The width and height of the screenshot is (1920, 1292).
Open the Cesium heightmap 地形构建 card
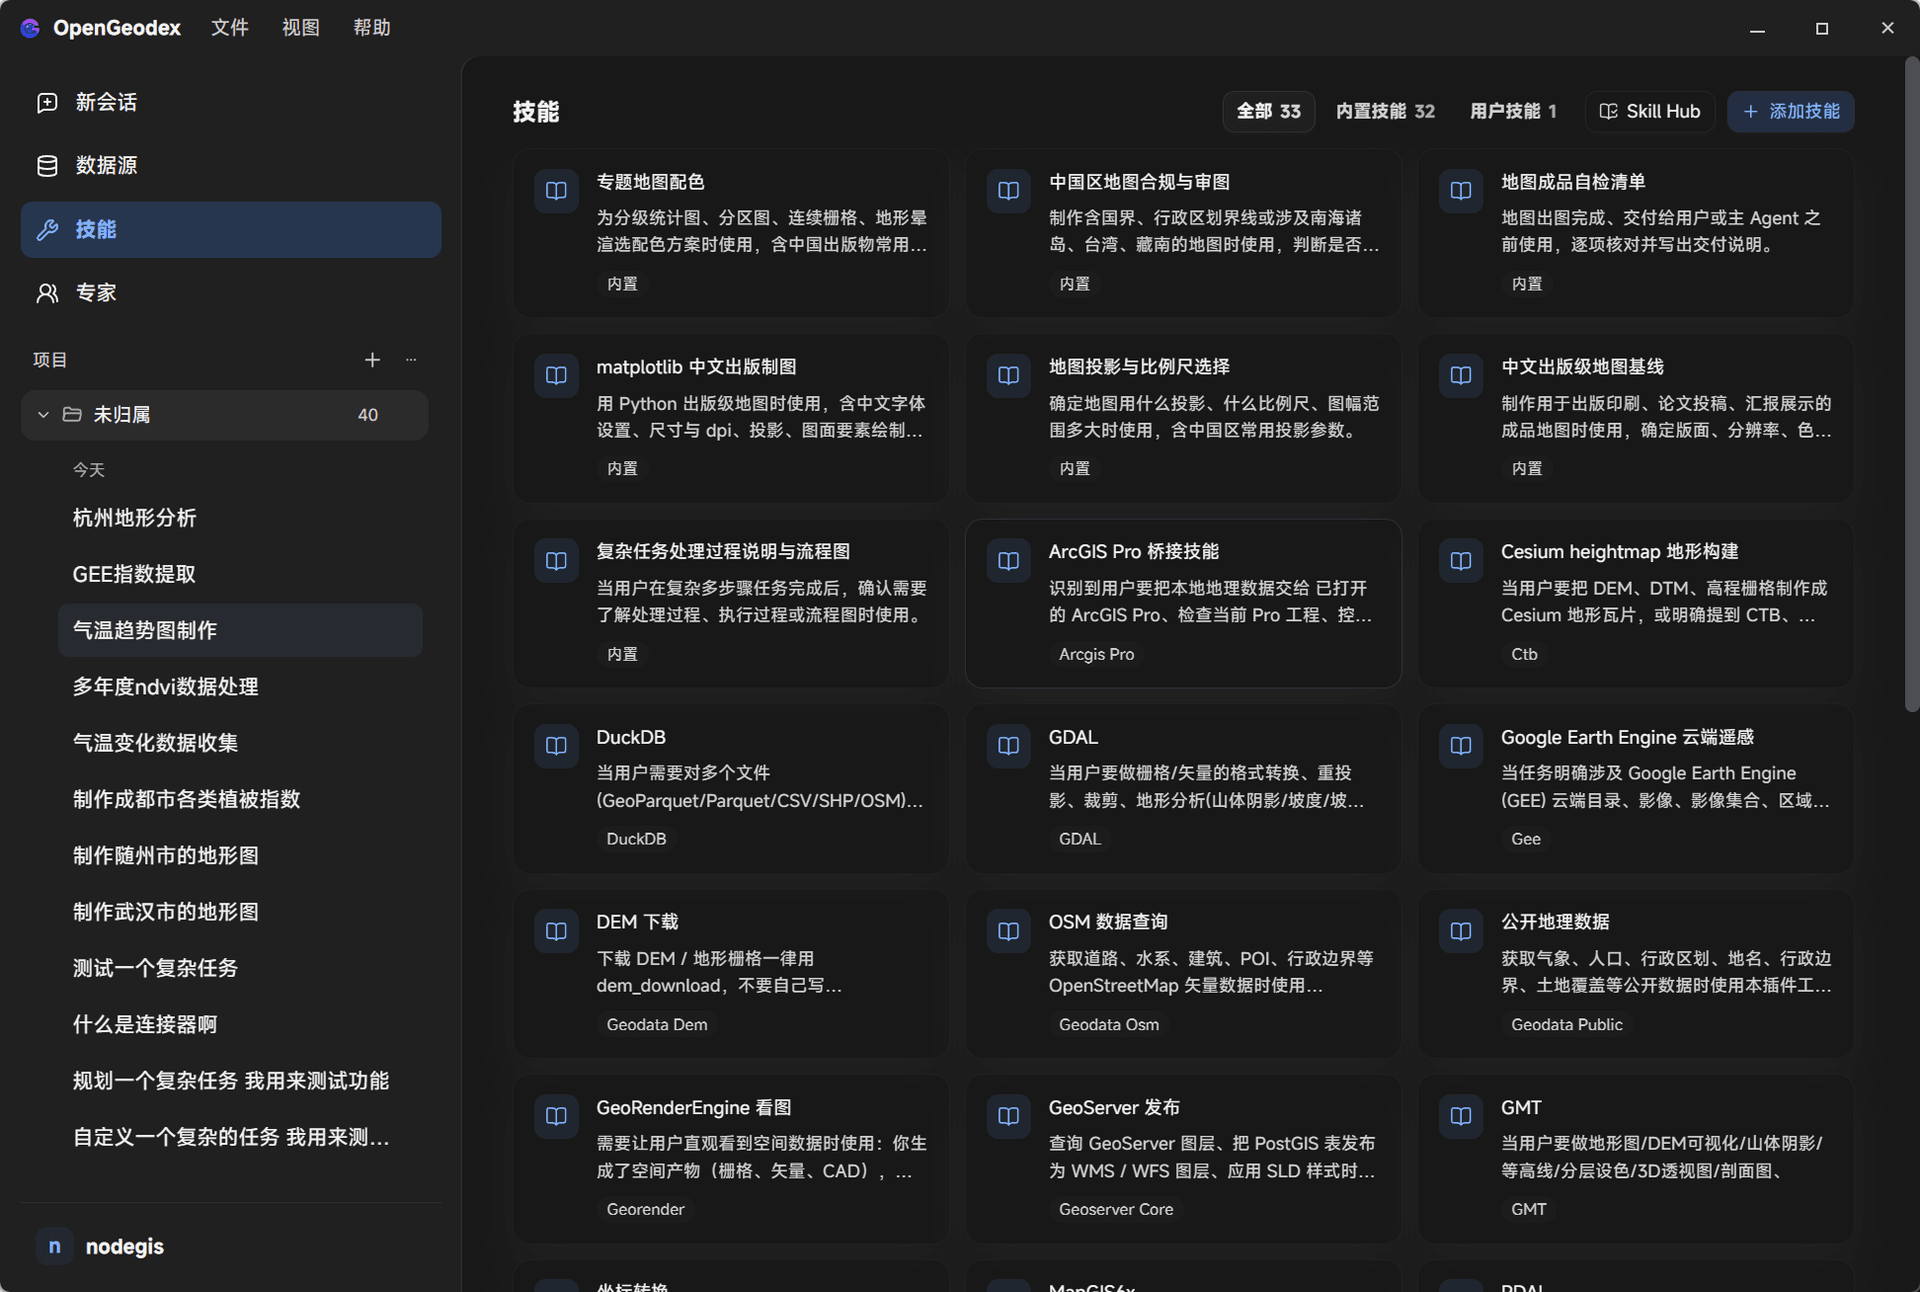point(1635,603)
